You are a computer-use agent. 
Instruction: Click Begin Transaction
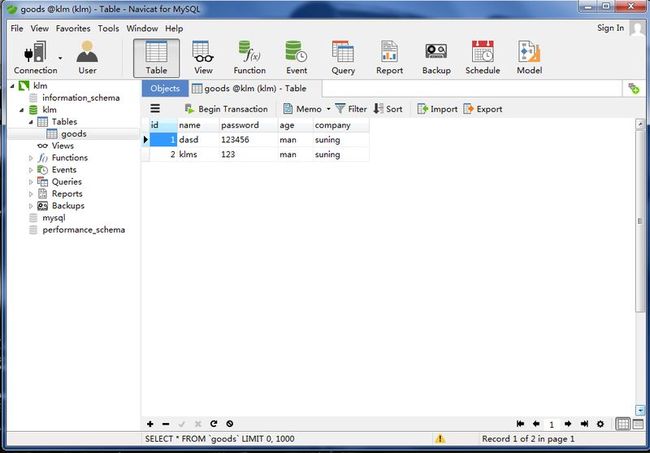click(226, 109)
